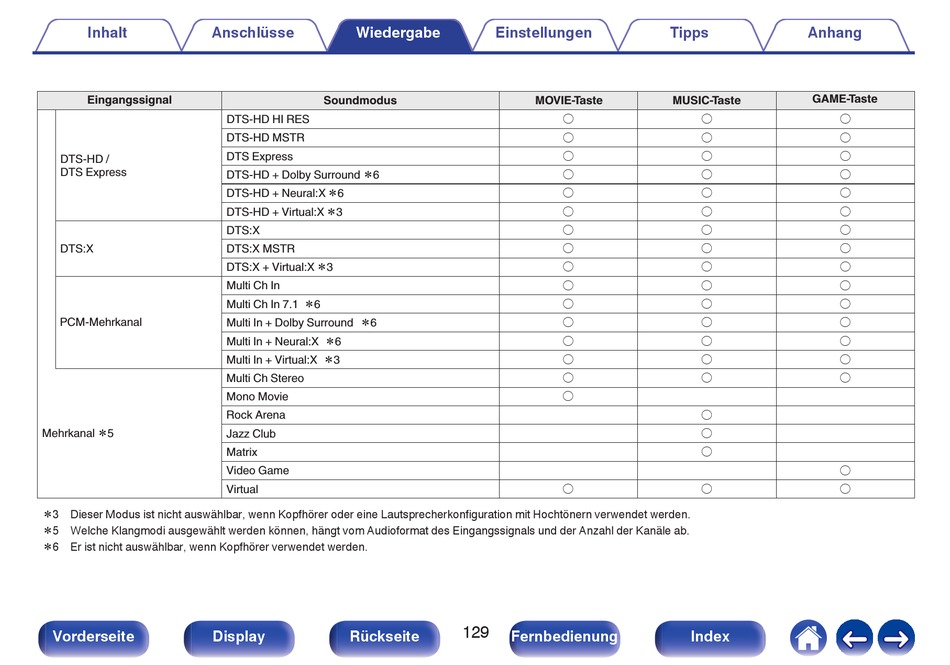
Task: Click the MOVIE-Taste column header
Action: (568, 101)
